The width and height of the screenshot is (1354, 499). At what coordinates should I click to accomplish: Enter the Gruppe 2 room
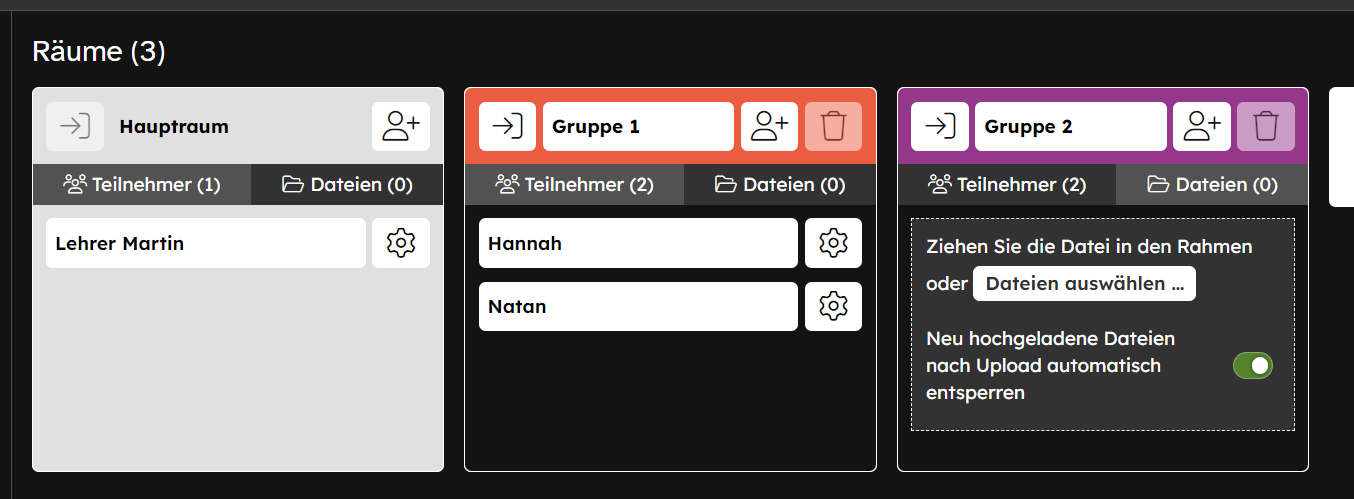[940, 127]
